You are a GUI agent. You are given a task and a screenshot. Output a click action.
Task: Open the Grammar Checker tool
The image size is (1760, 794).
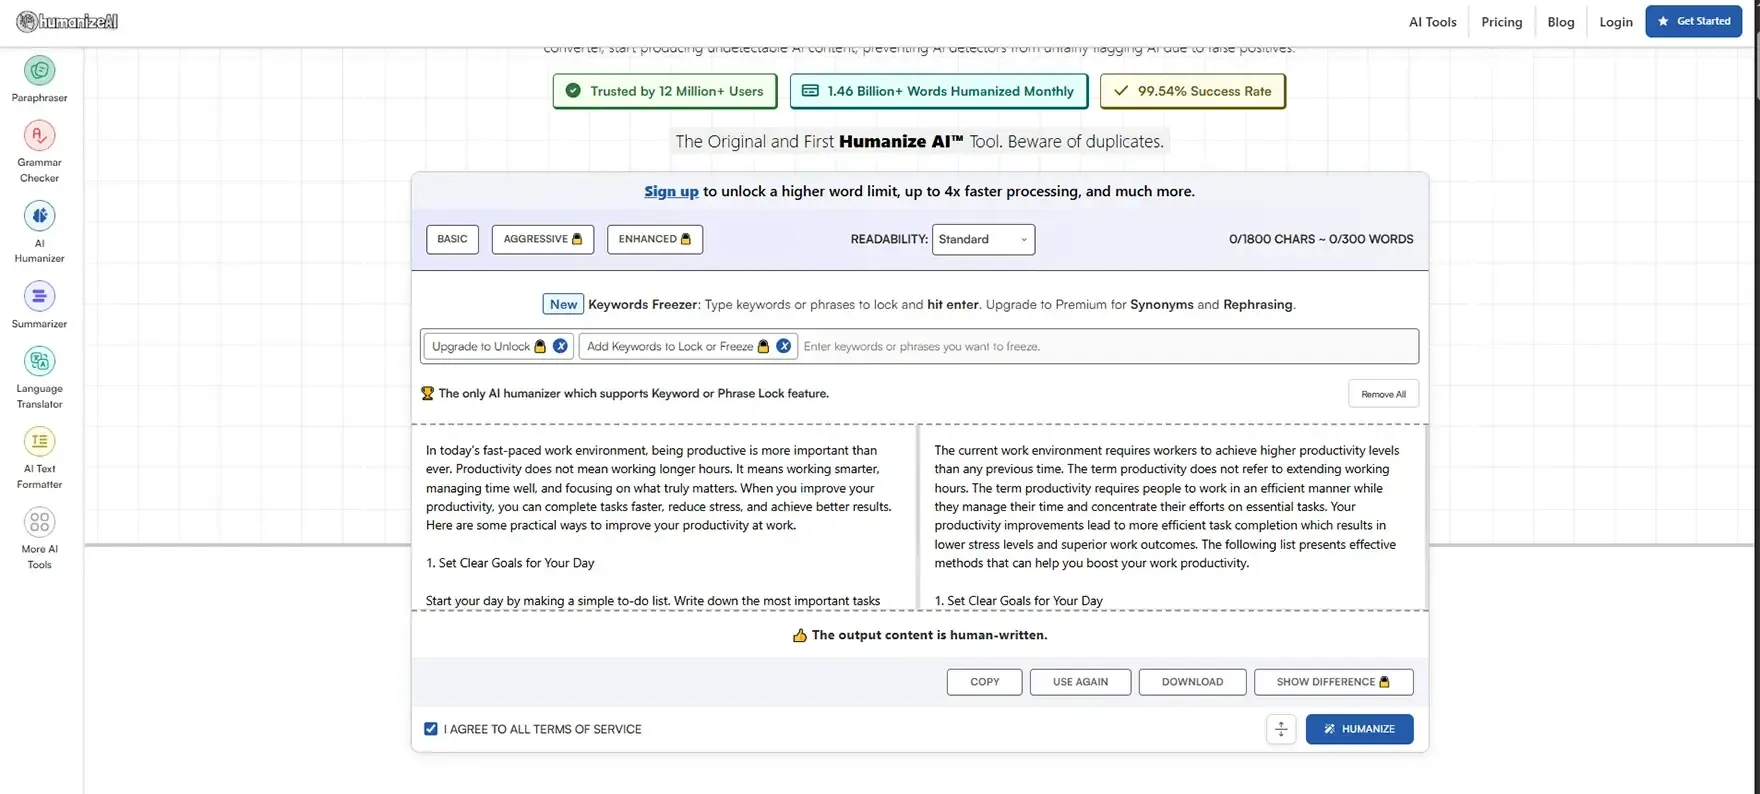[39, 137]
